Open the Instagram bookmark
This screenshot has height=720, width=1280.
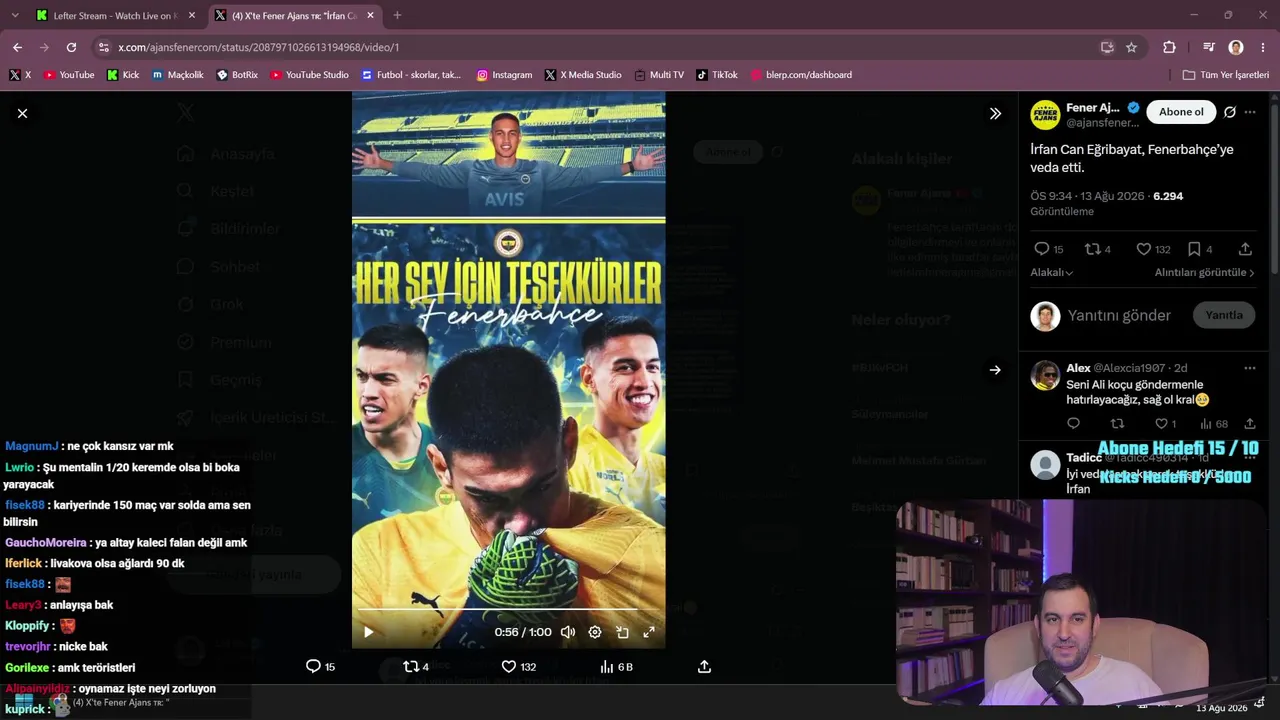click(x=504, y=75)
